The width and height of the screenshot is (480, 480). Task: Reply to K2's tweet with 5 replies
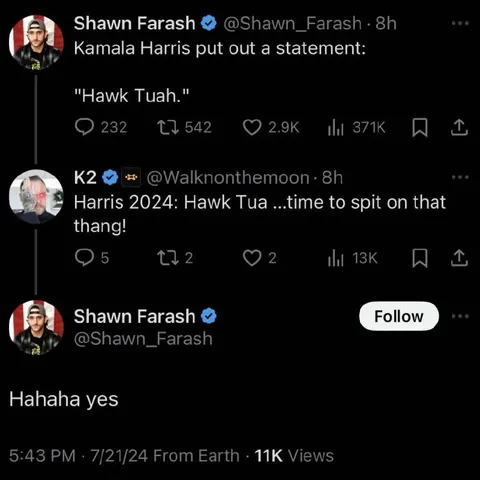pyautogui.click(x=85, y=258)
